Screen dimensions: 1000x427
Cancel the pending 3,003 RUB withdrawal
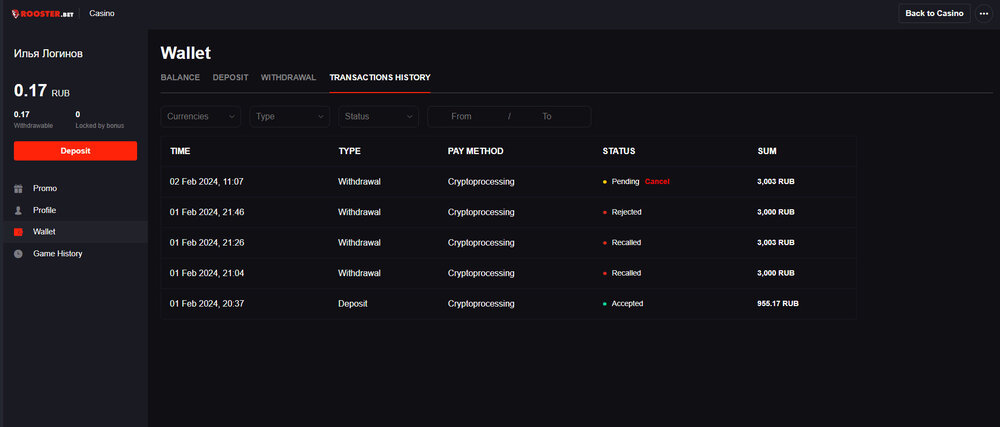657,182
